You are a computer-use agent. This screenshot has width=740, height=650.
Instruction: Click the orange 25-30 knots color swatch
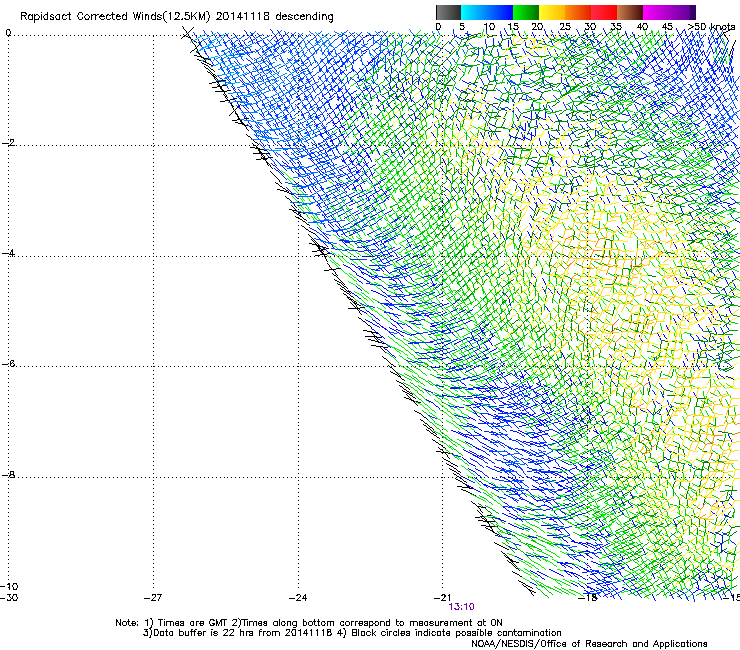point(578,12)
